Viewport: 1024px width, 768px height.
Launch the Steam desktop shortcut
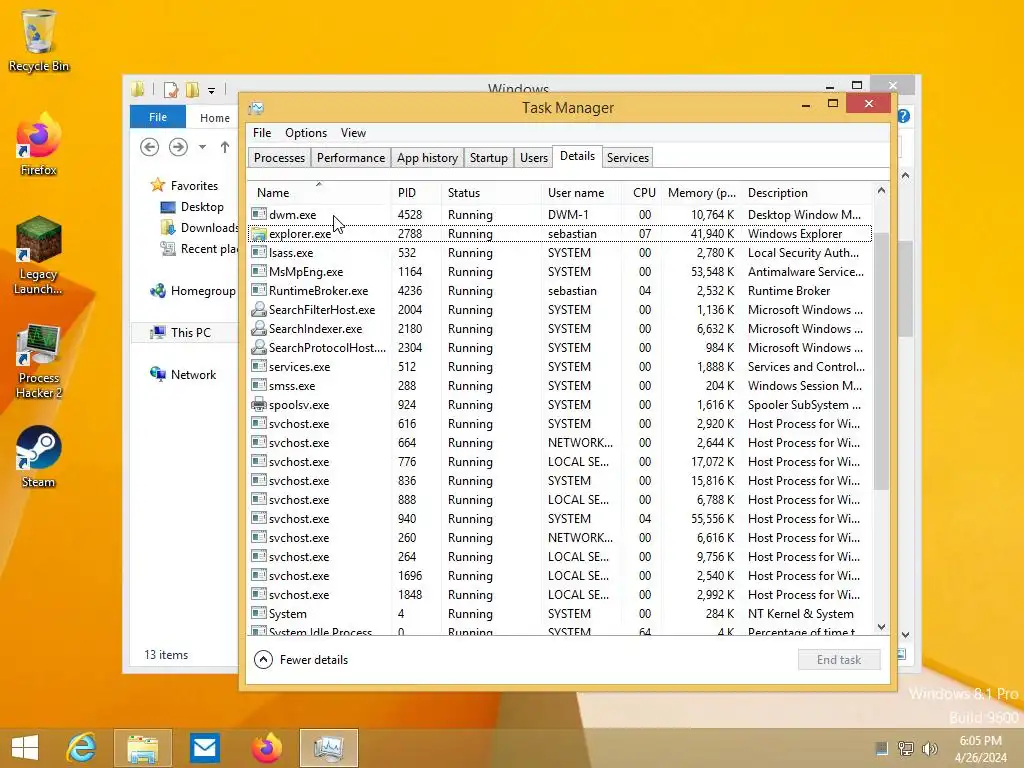38,456
